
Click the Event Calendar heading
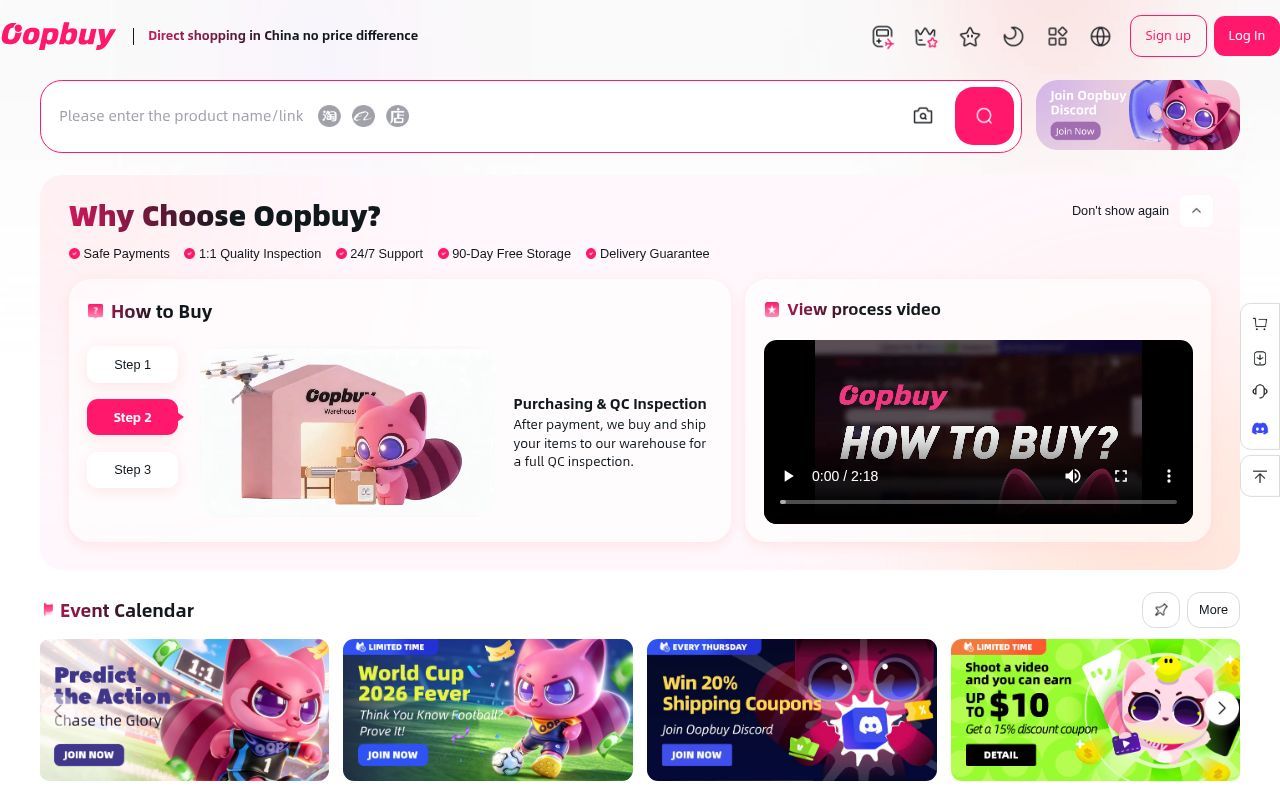(127, 611)
